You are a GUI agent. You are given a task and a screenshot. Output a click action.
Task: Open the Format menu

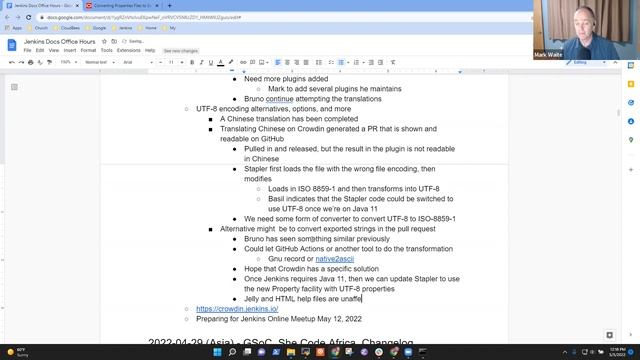pyautogui.click(x=88, y=50)
